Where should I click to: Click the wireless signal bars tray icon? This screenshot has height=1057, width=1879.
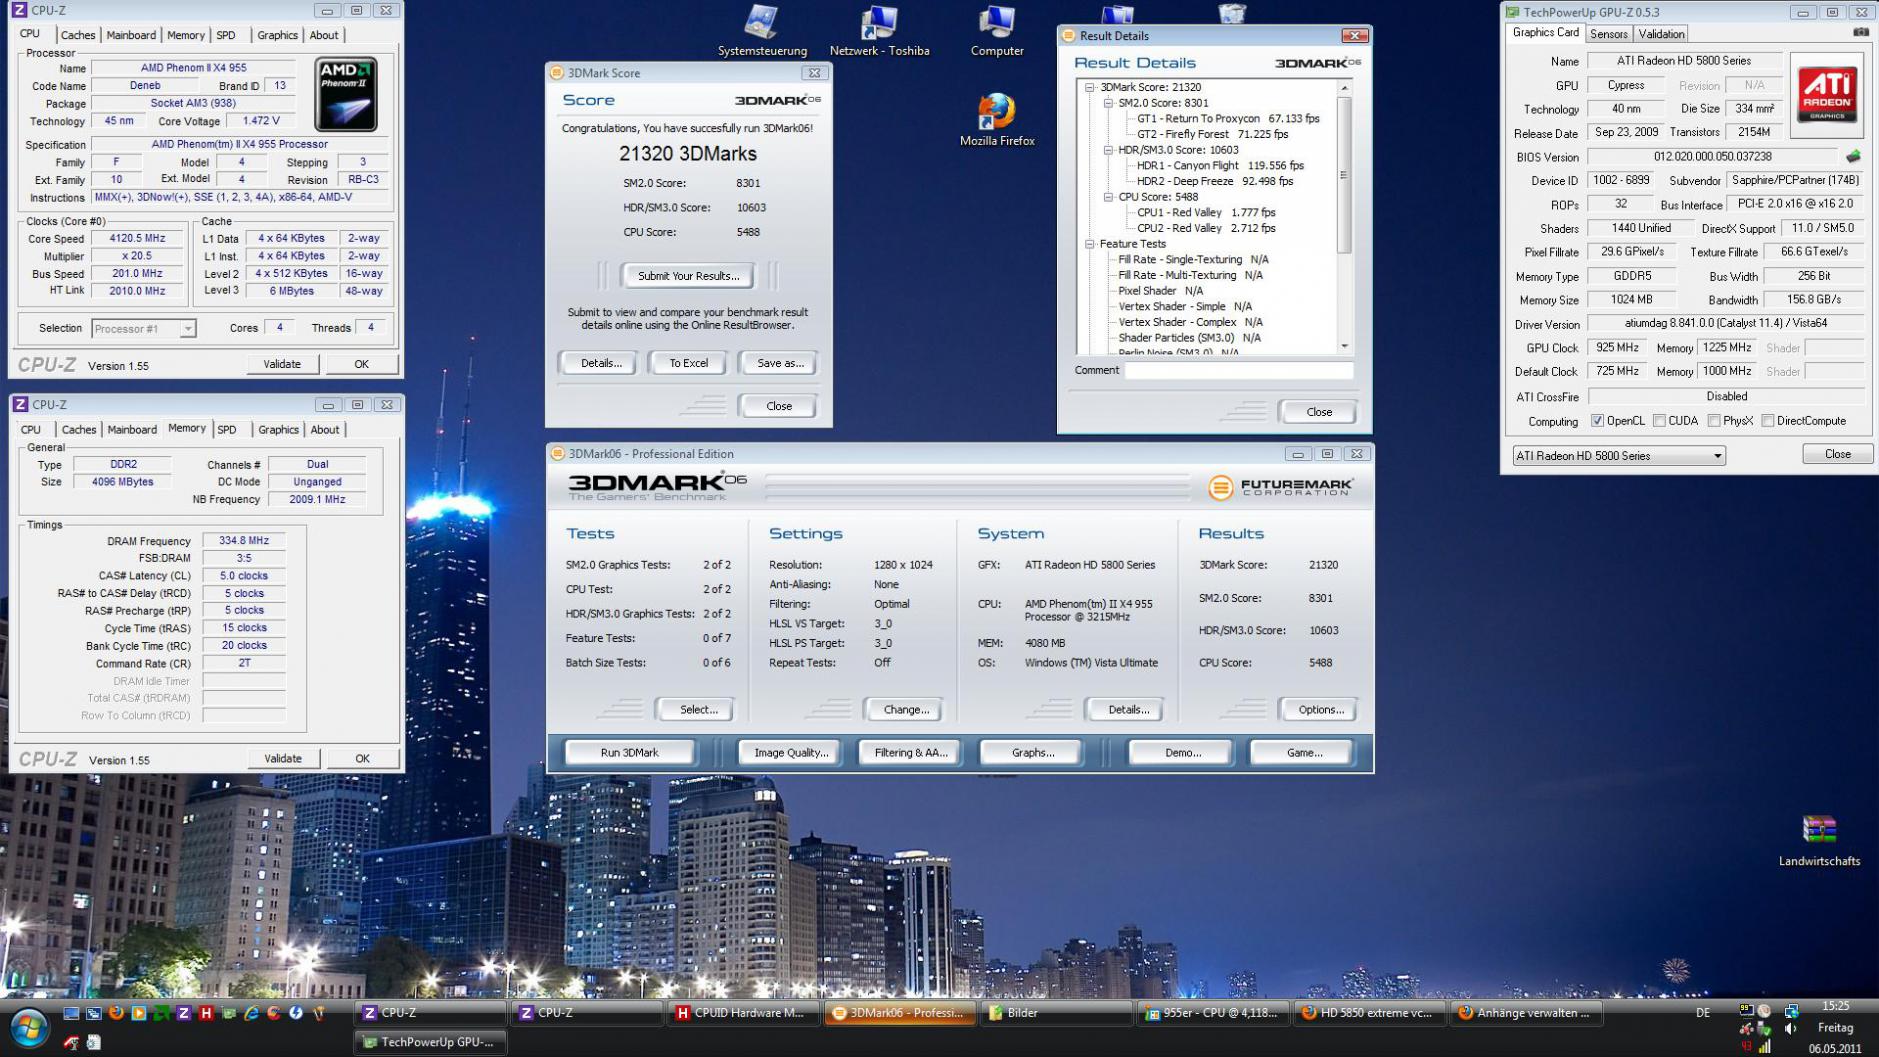tap(1764, 1045)
